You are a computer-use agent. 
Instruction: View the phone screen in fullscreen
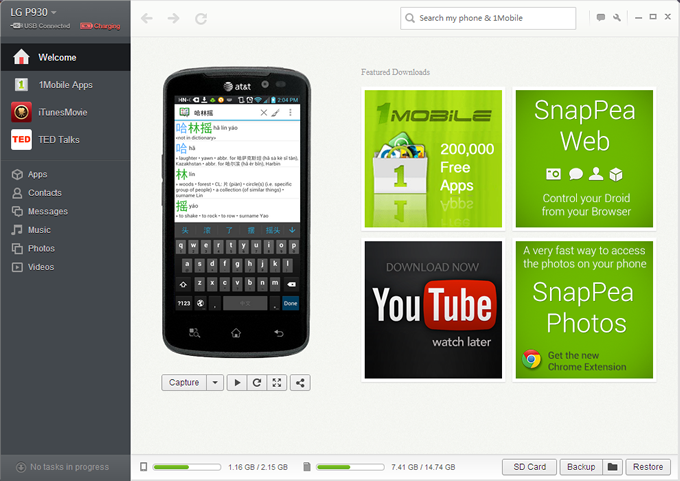(277, 383)
